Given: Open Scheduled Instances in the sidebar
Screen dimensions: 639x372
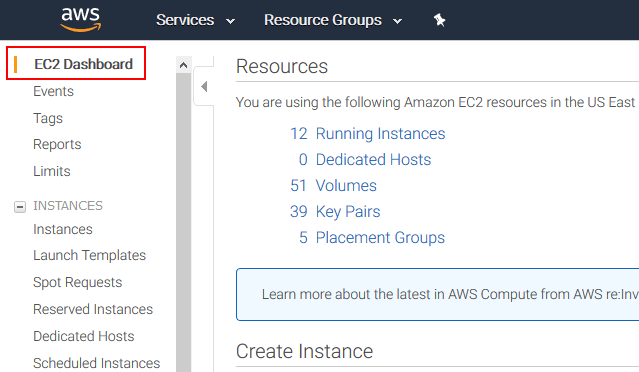Looking at the screenshot, I should pyautogui.click(x=97, y=363).
